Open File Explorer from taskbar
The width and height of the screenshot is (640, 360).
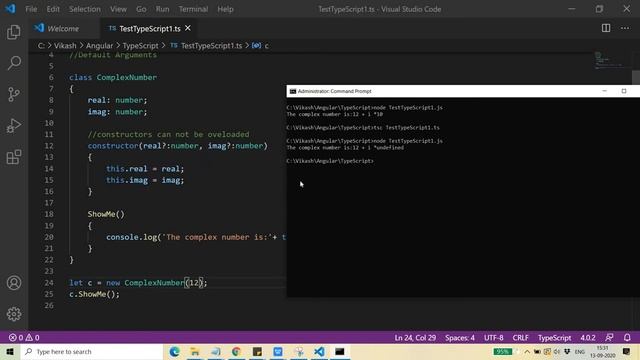point(195,351)
